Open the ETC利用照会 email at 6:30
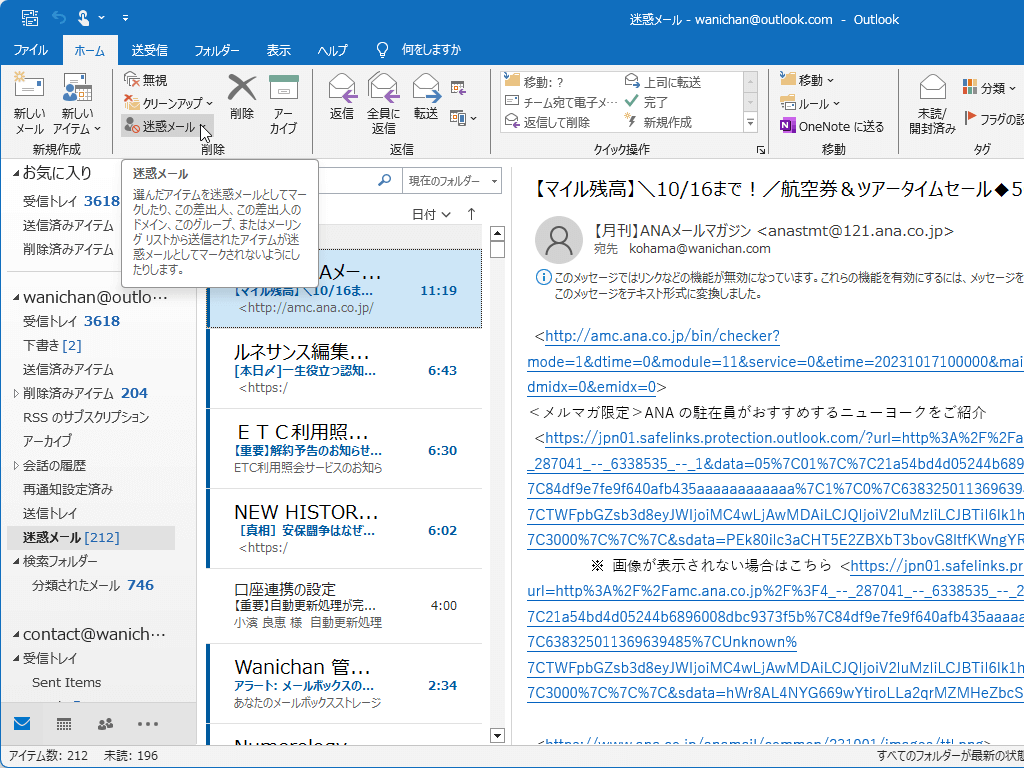The height and width of the screenshot is (768, 1024). coord(345,449)
